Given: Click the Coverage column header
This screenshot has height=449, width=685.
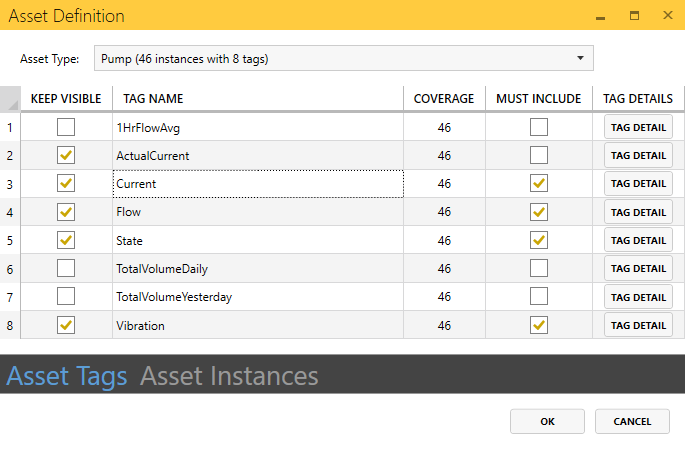Looking at the screenshot, I should 444,98.
